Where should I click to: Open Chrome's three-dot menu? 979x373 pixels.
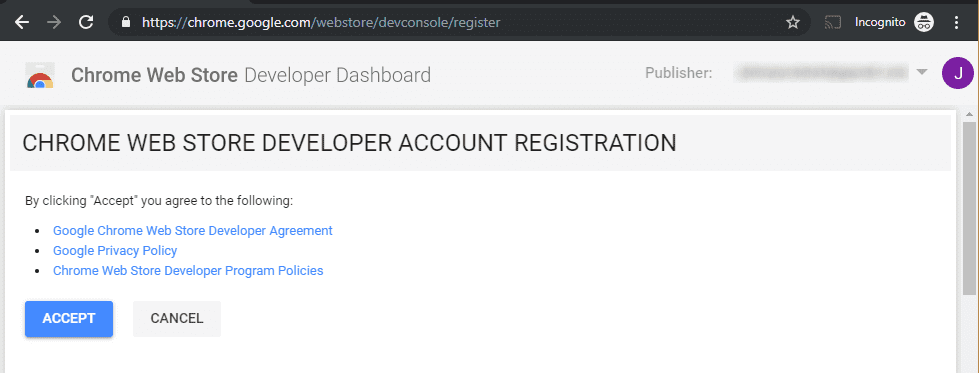tap(957, 22)
